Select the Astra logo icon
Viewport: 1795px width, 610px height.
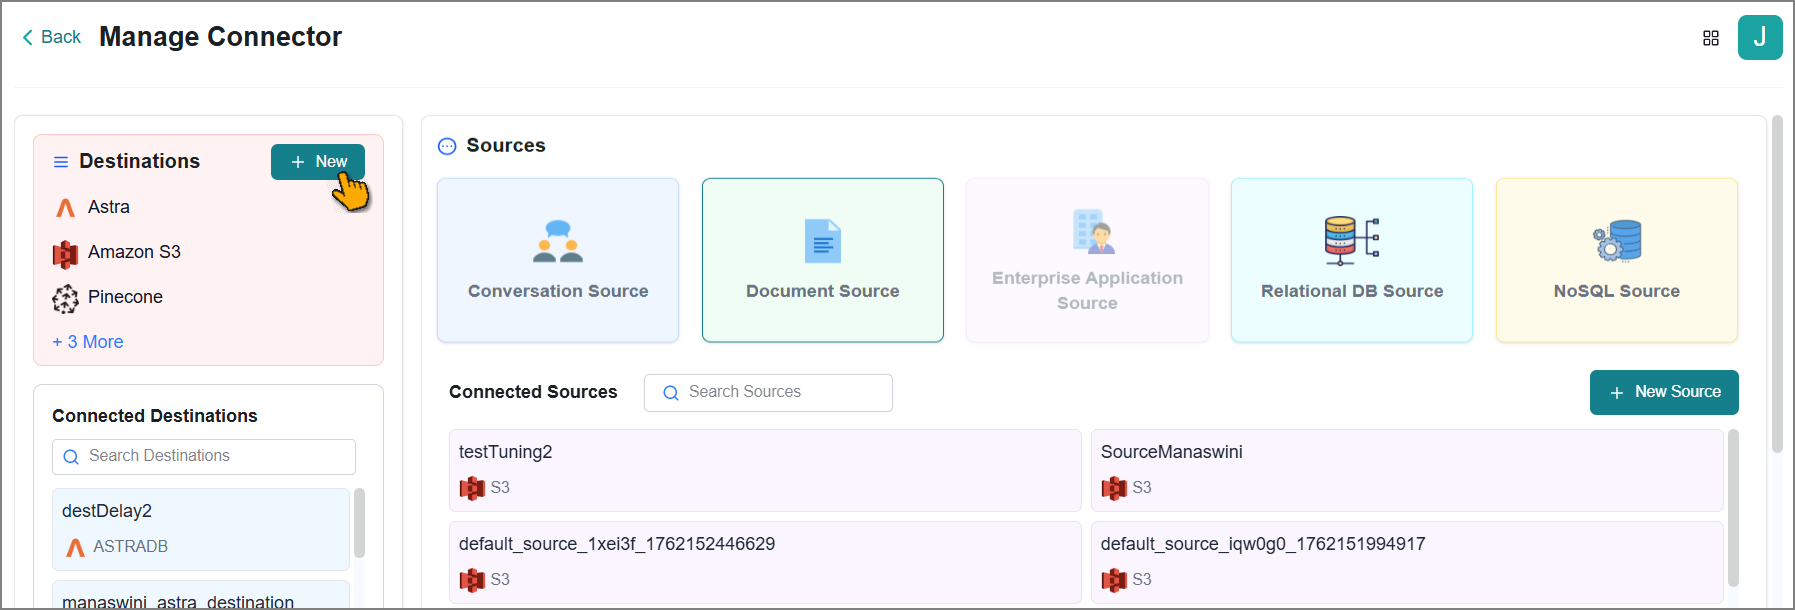[x=66, y=208]
